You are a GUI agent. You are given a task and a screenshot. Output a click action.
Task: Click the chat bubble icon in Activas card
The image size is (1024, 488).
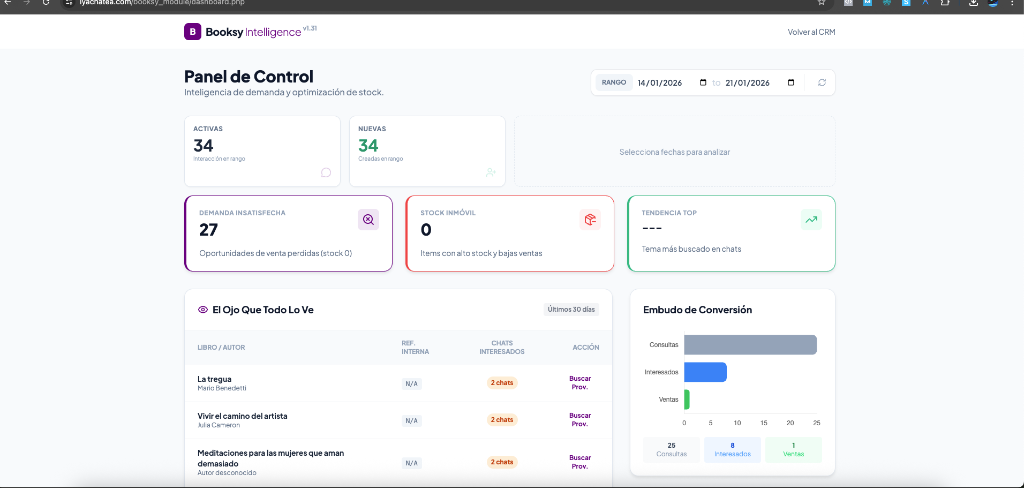click(x=326, y=172)
